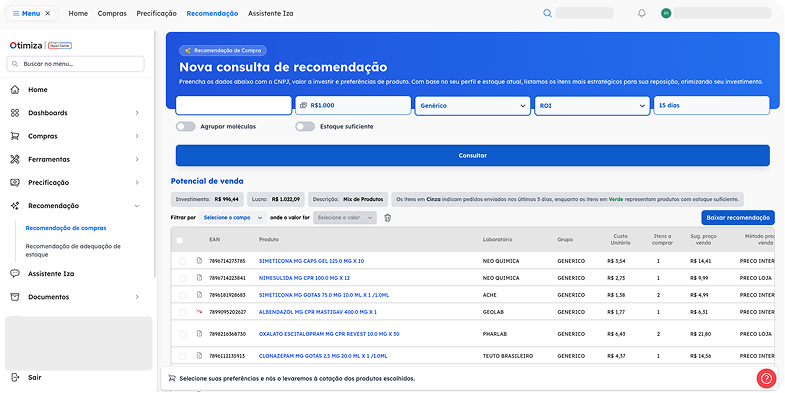Viewport: 785px width, 393px height.
Task: Click the Dashboards grid icon
Action: tap(15, 113)
